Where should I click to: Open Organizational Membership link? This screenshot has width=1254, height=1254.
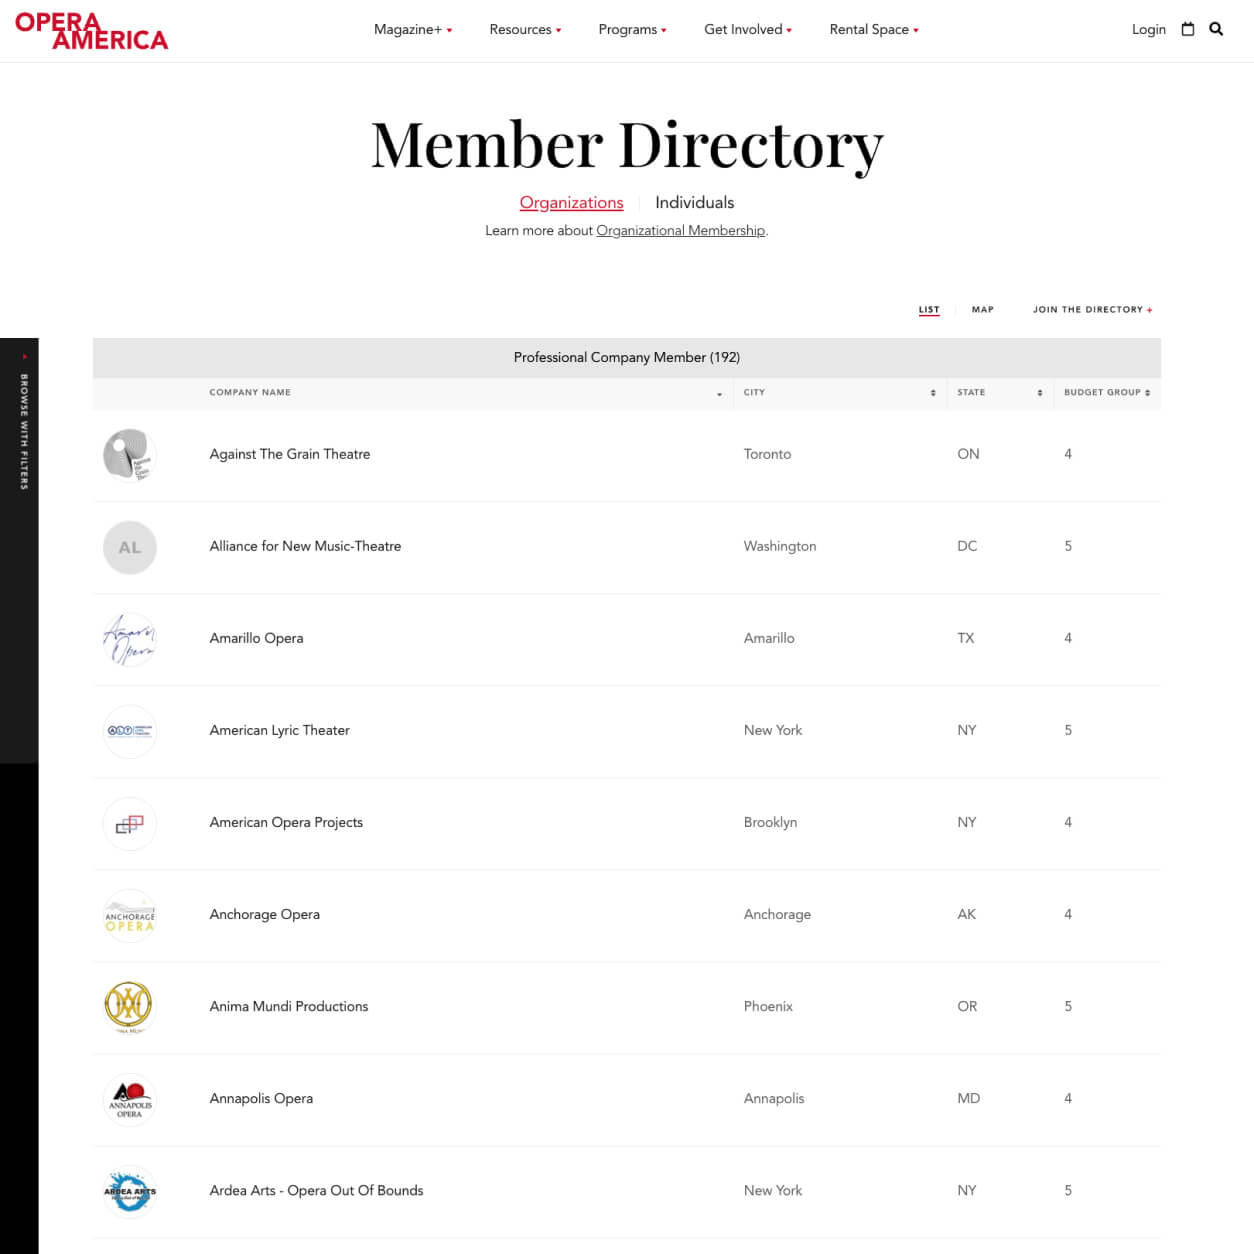[x=681, y=231]
